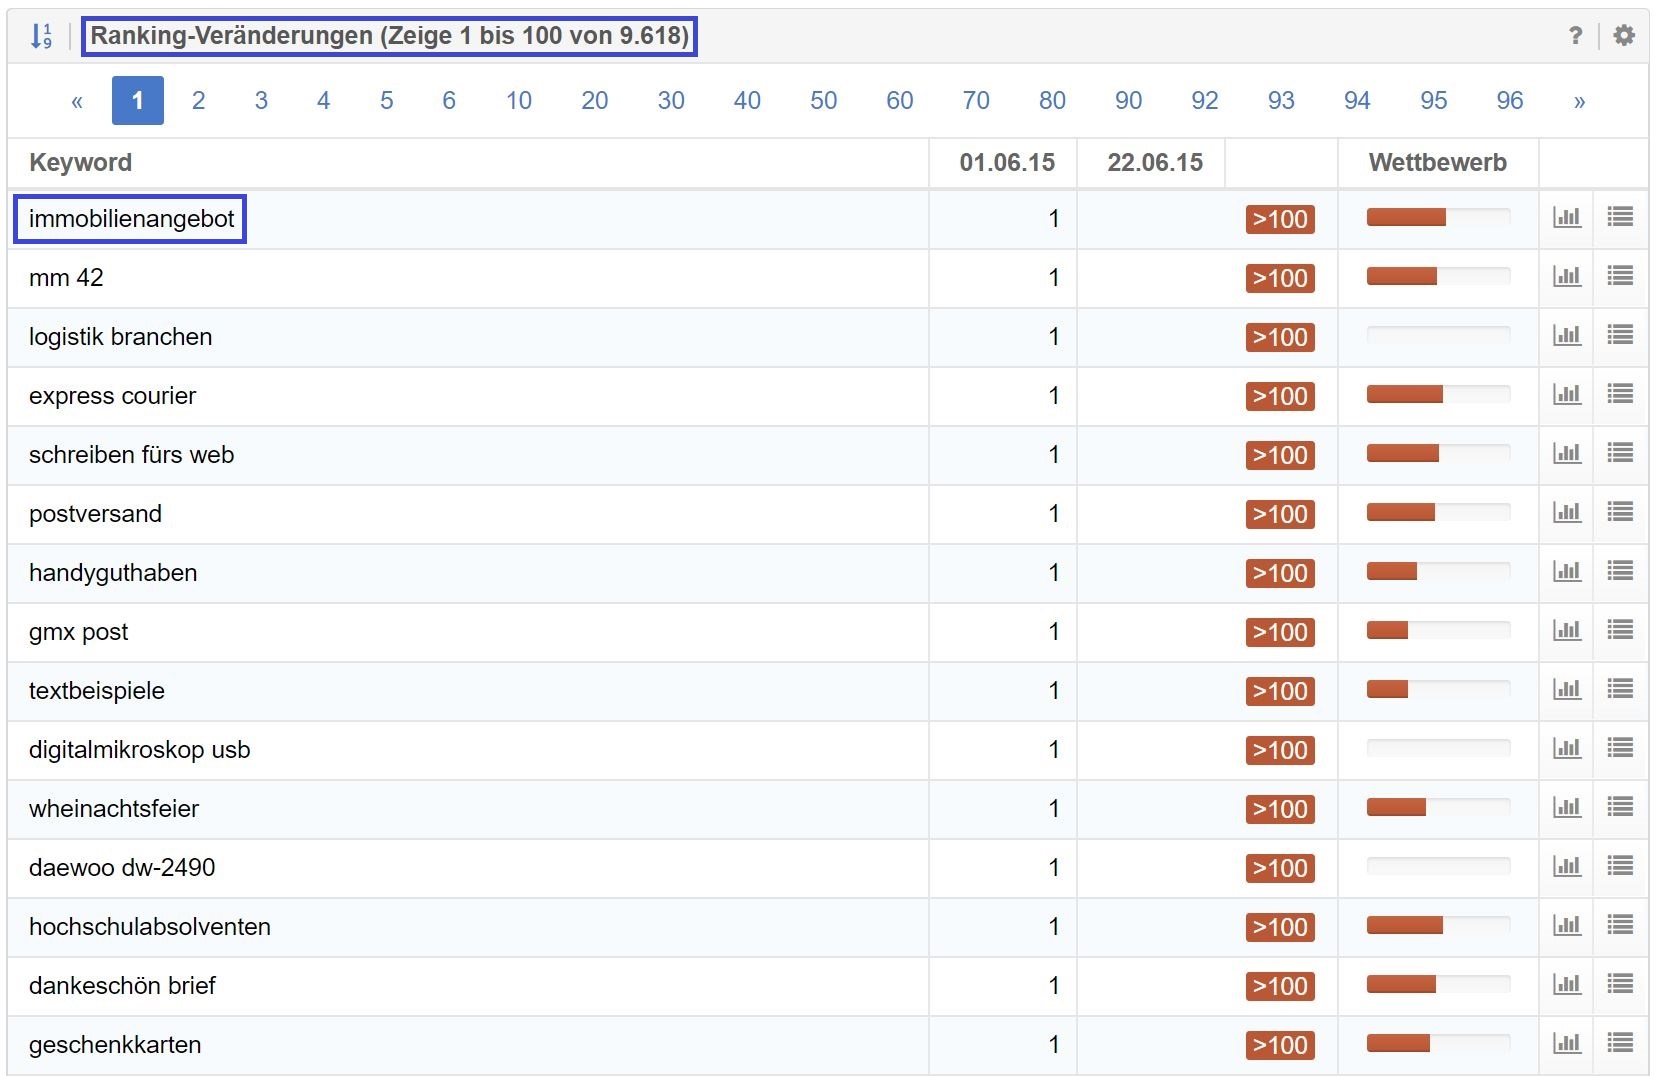Open bar chart icon for immobilienangebot row
Screen dimensions: 1657x1076
pyautogui.click(x=1566, y=217)
